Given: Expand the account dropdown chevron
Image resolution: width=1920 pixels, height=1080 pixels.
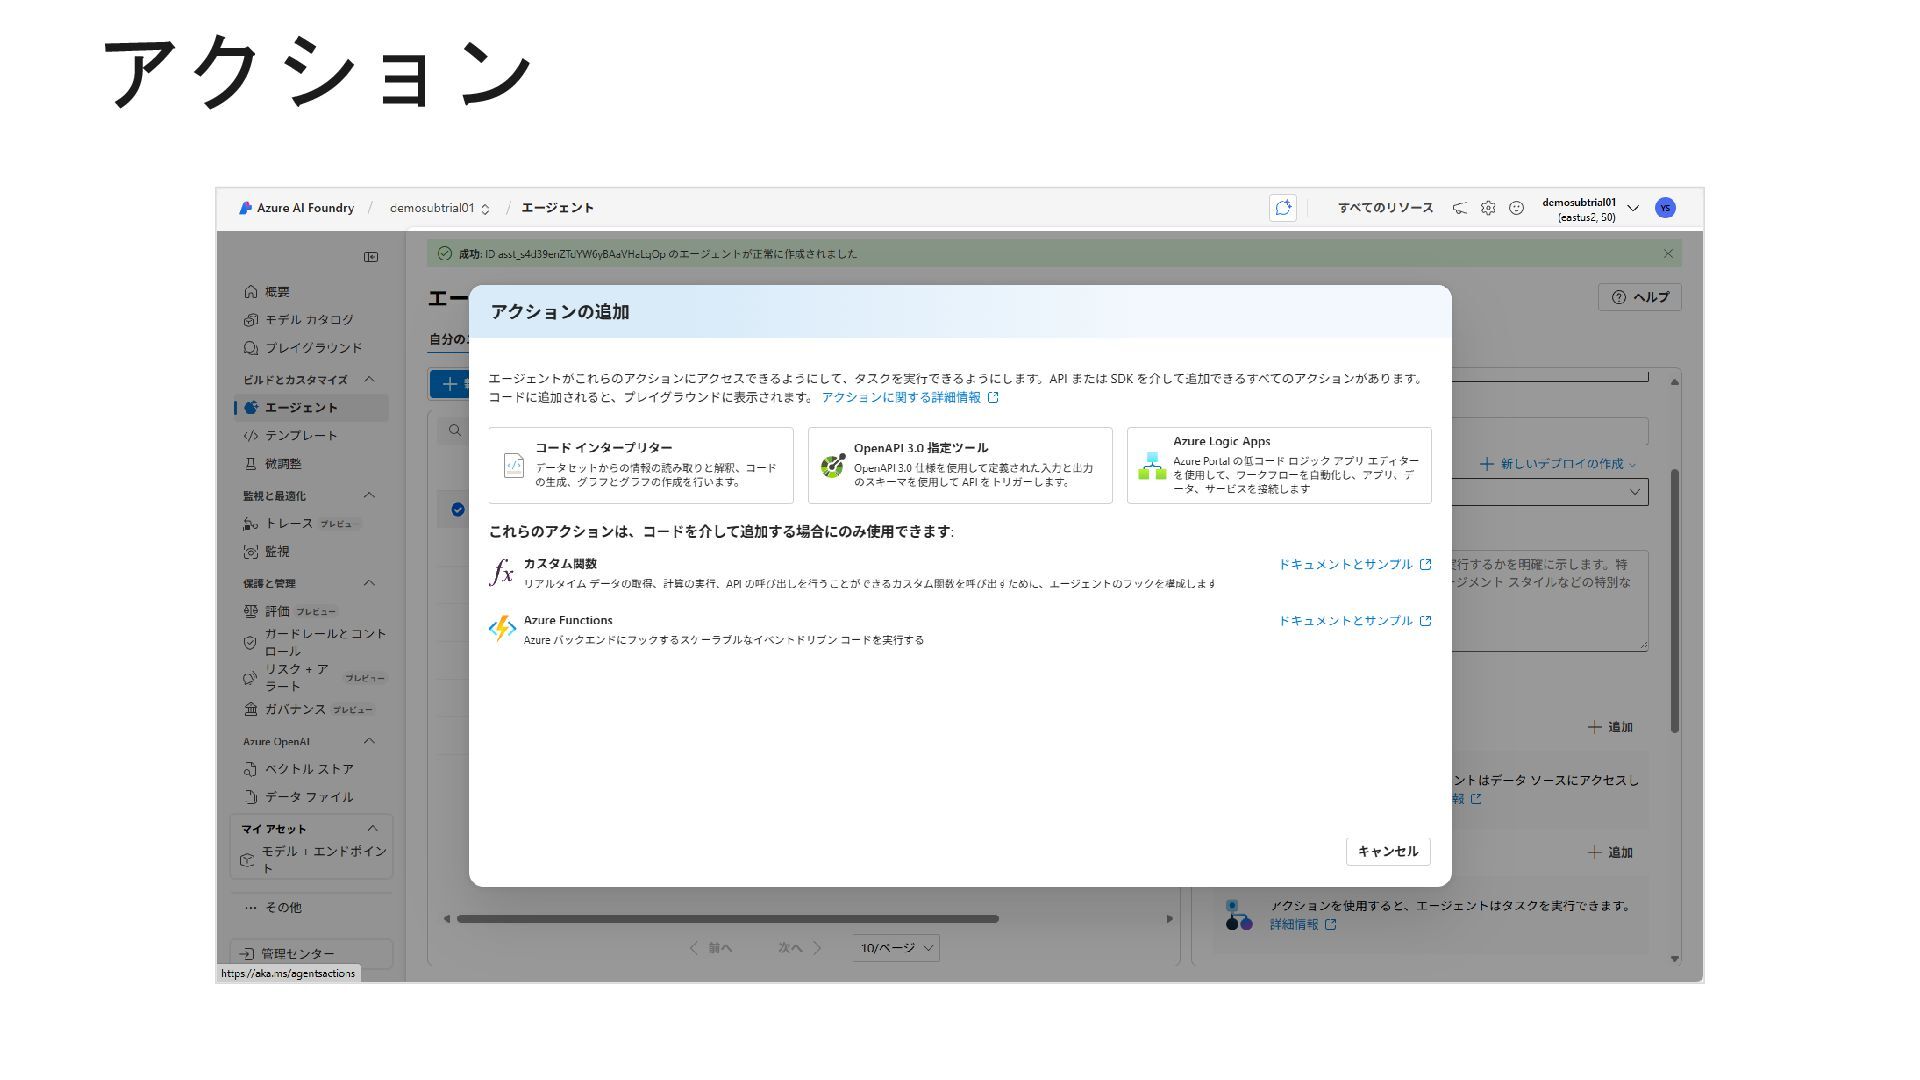Looking at the screenshot, I should [1633, 208].
